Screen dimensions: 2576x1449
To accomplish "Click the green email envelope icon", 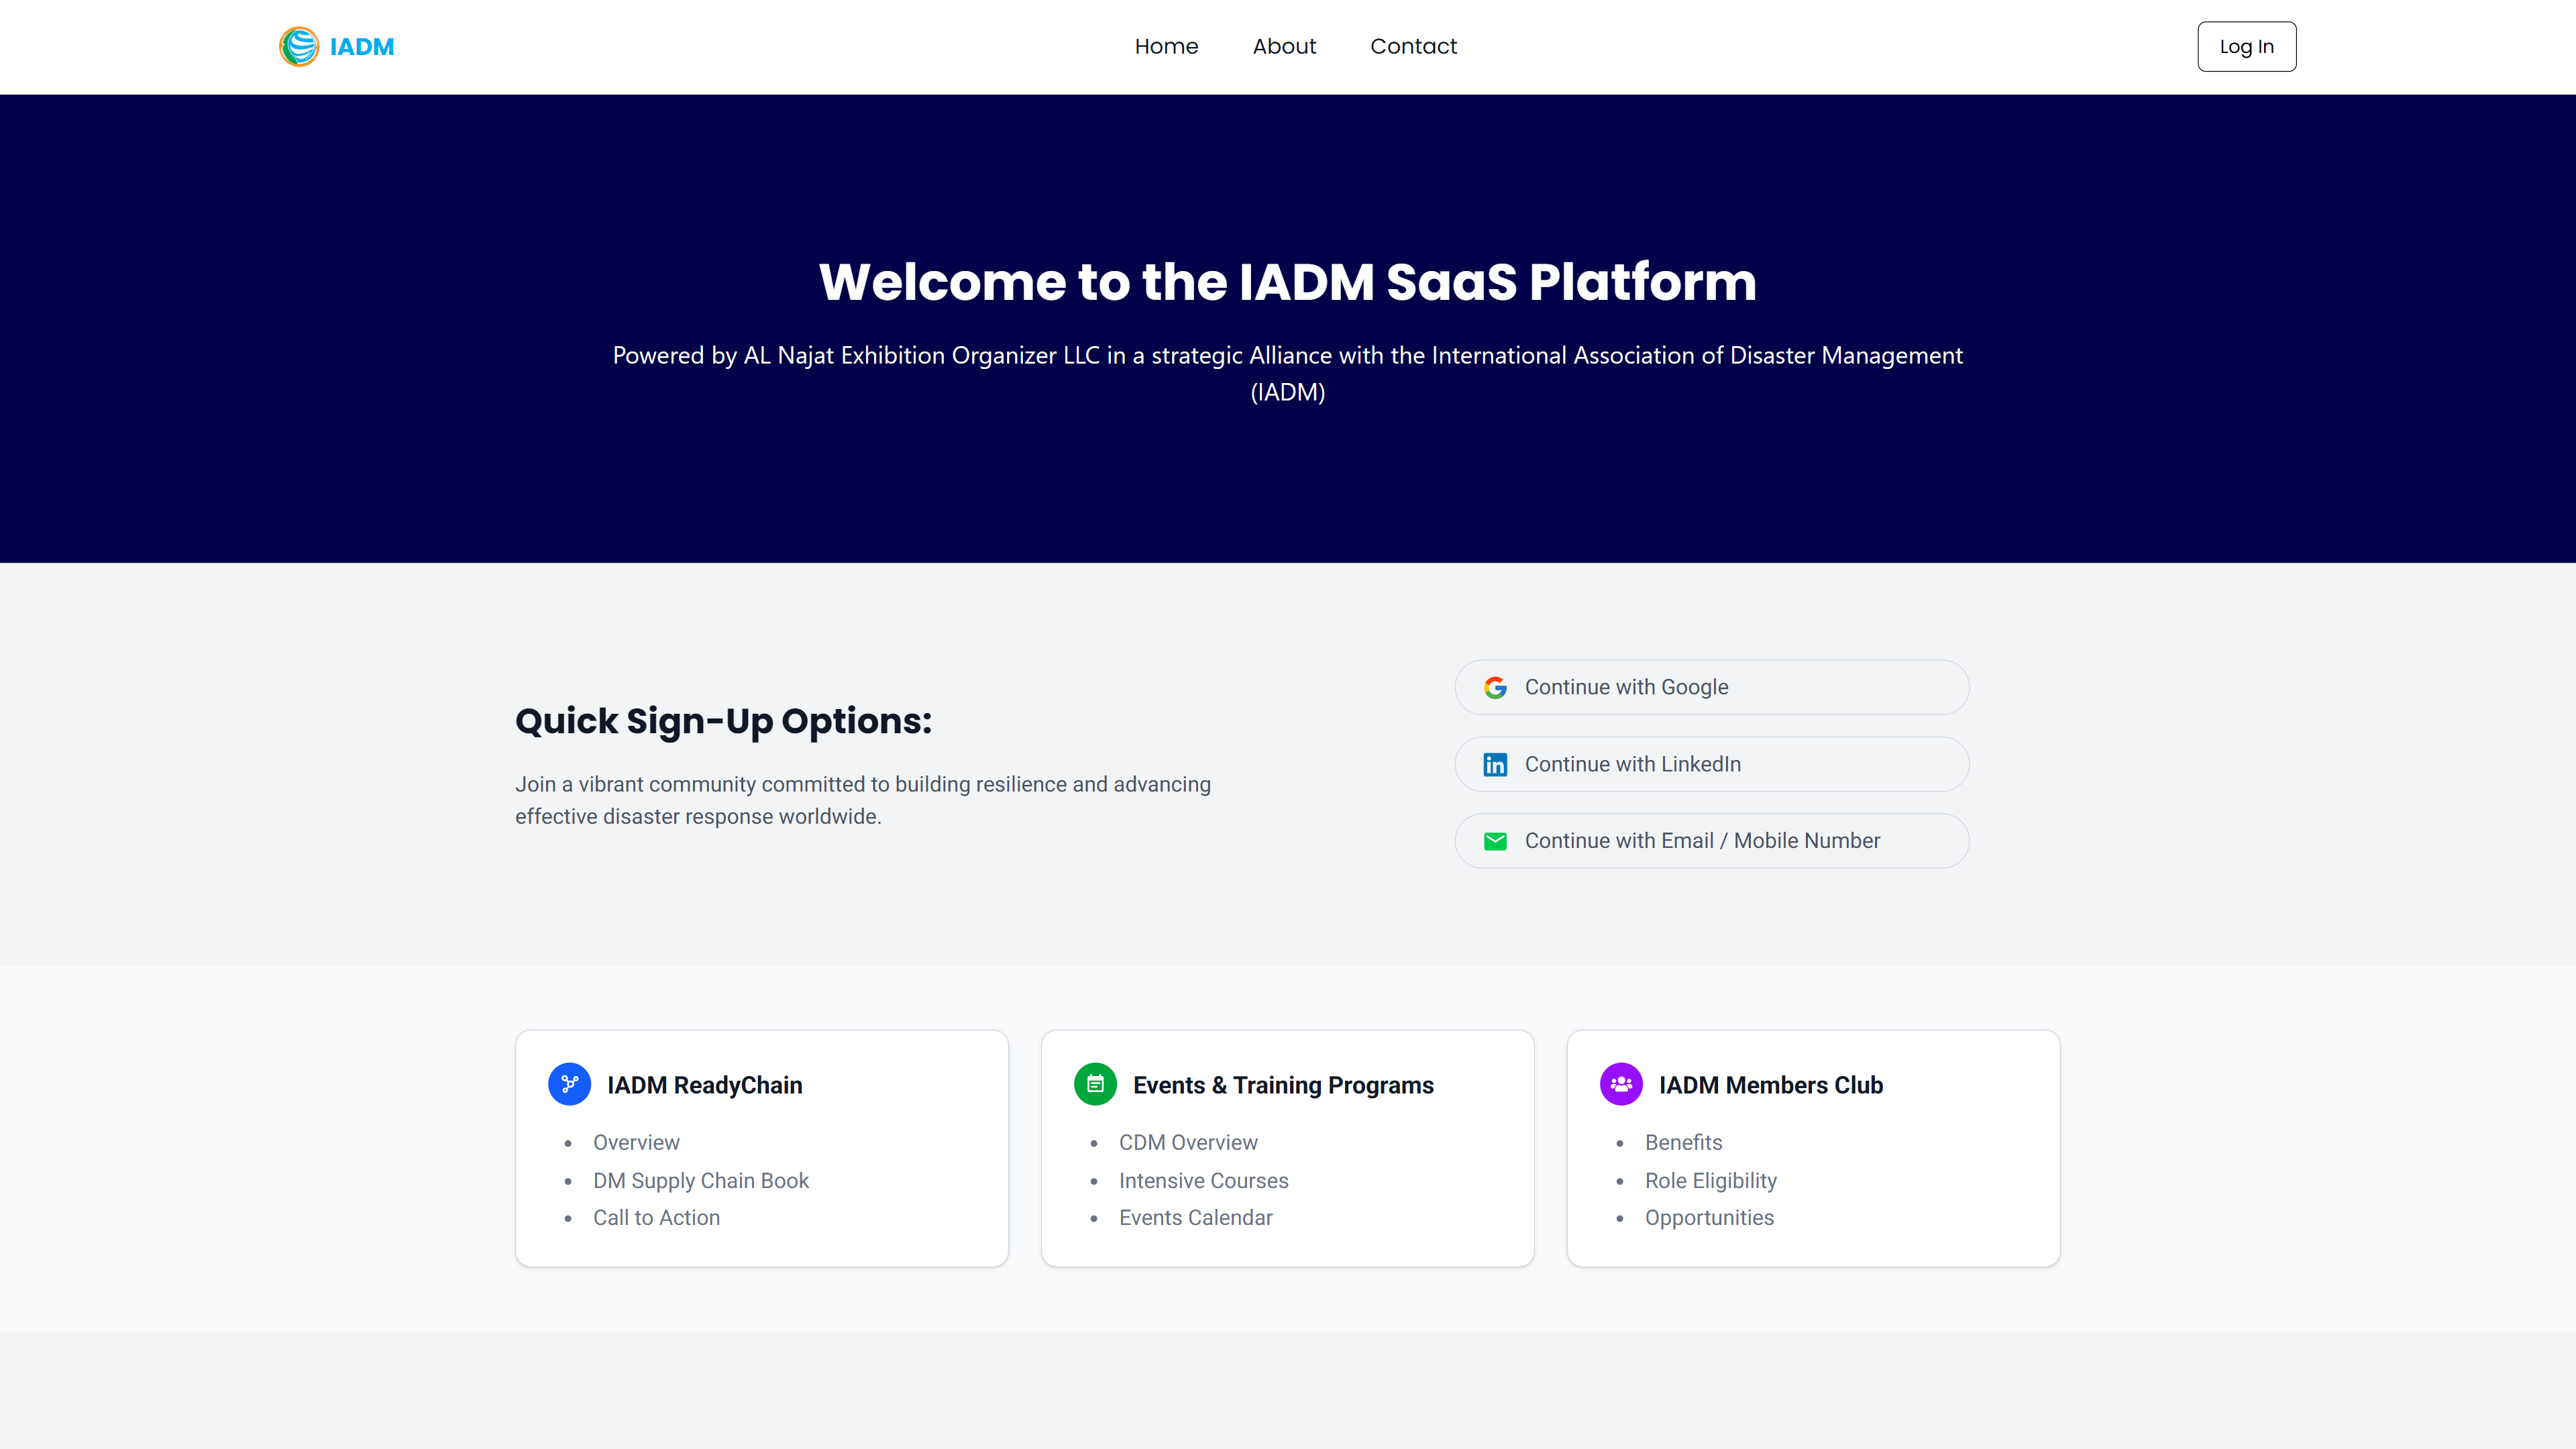I will [1495, 842].
